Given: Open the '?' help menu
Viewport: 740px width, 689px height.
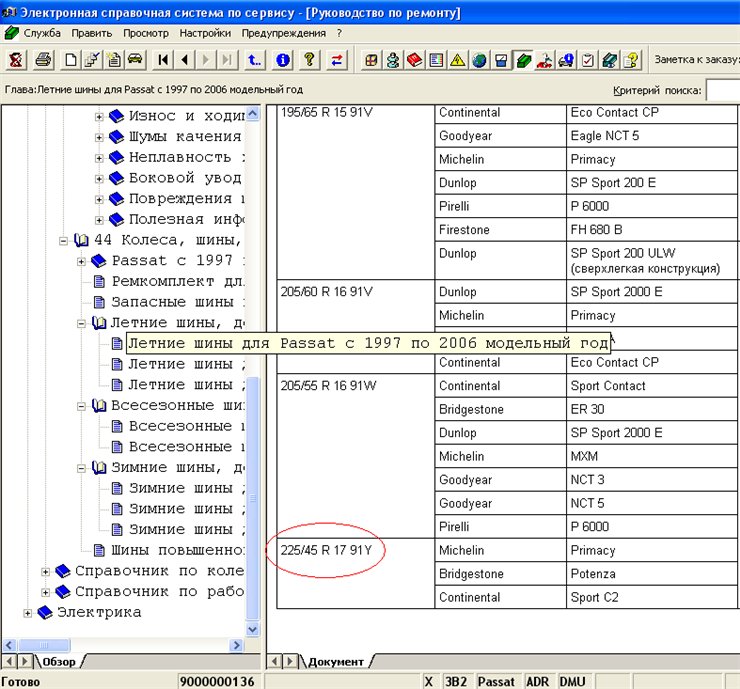Looking at the screenshot, I should [x=339, y=33].
